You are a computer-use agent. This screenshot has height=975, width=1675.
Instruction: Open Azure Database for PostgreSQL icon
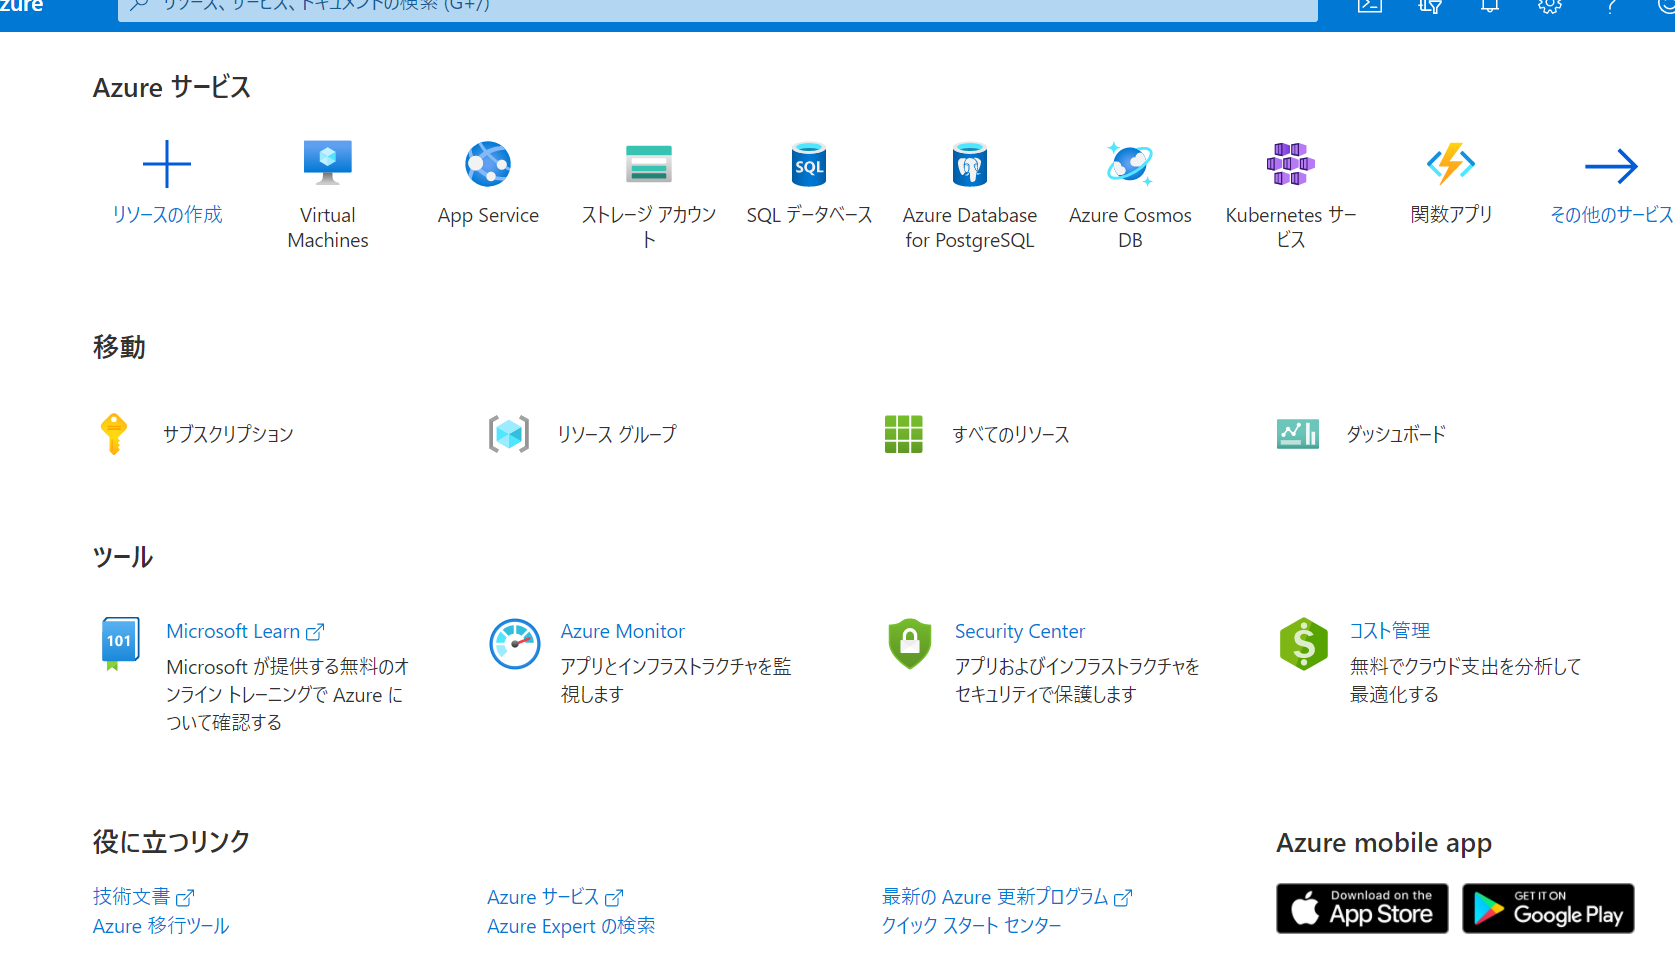click(970, 164)
